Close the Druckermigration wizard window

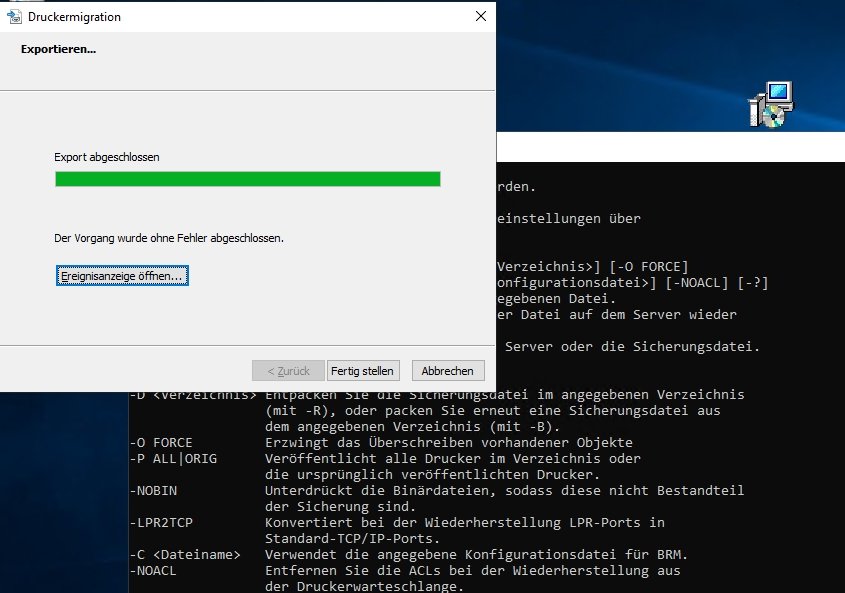480,16
